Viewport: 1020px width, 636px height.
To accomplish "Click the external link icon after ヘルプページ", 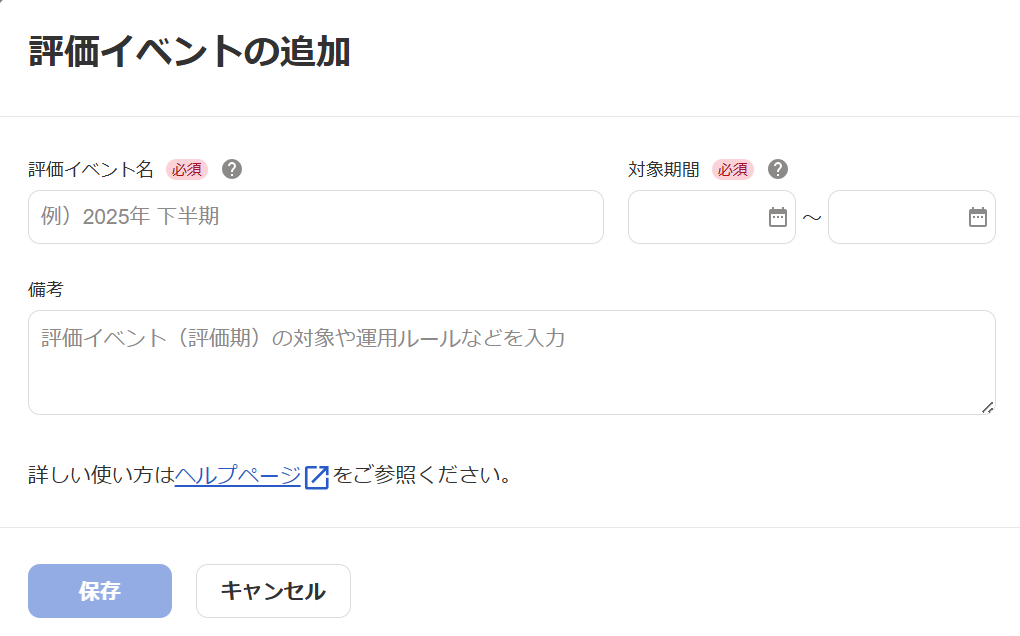I will 316,476.
